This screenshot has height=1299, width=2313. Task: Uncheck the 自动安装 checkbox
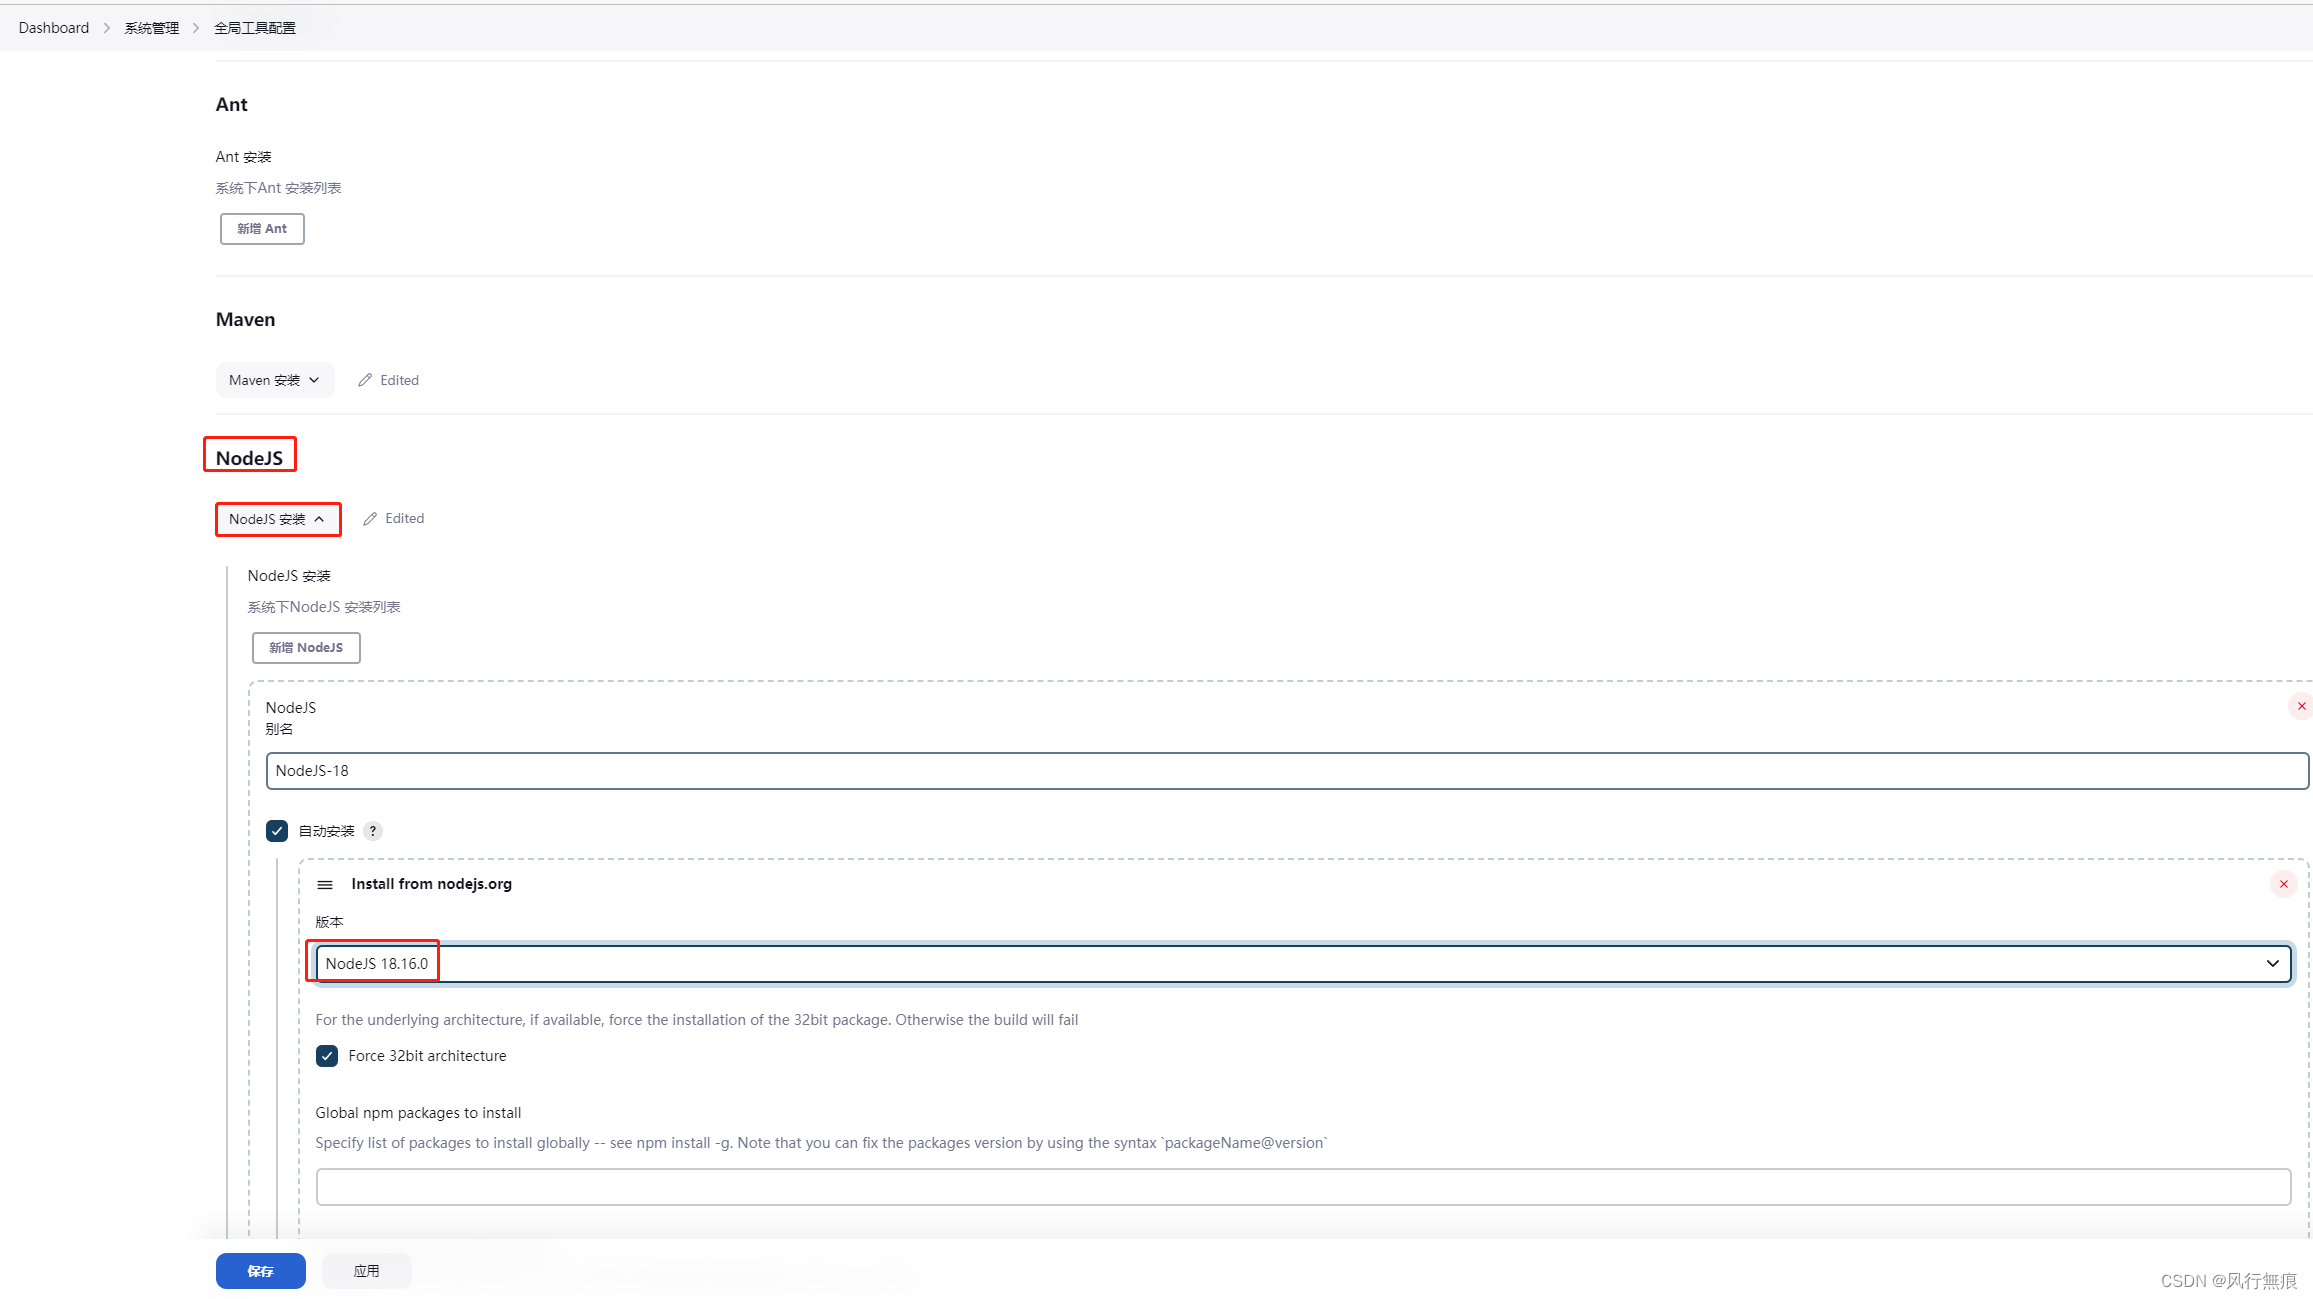[x=277, y=831]
